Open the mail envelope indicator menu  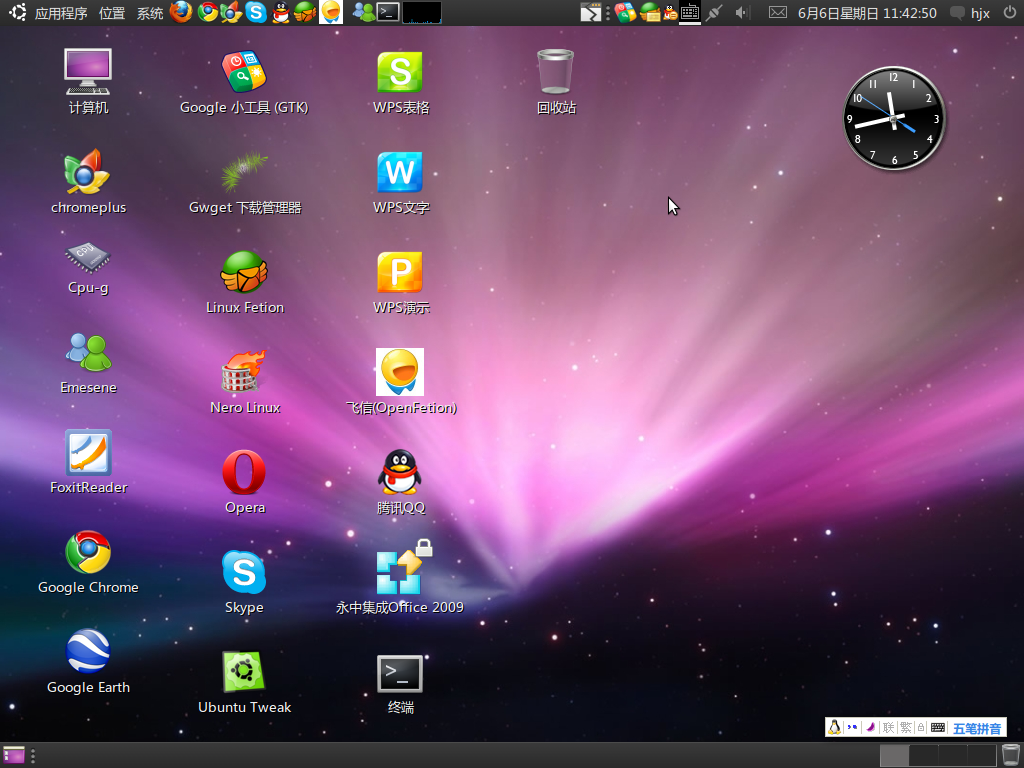pos(777,12)
